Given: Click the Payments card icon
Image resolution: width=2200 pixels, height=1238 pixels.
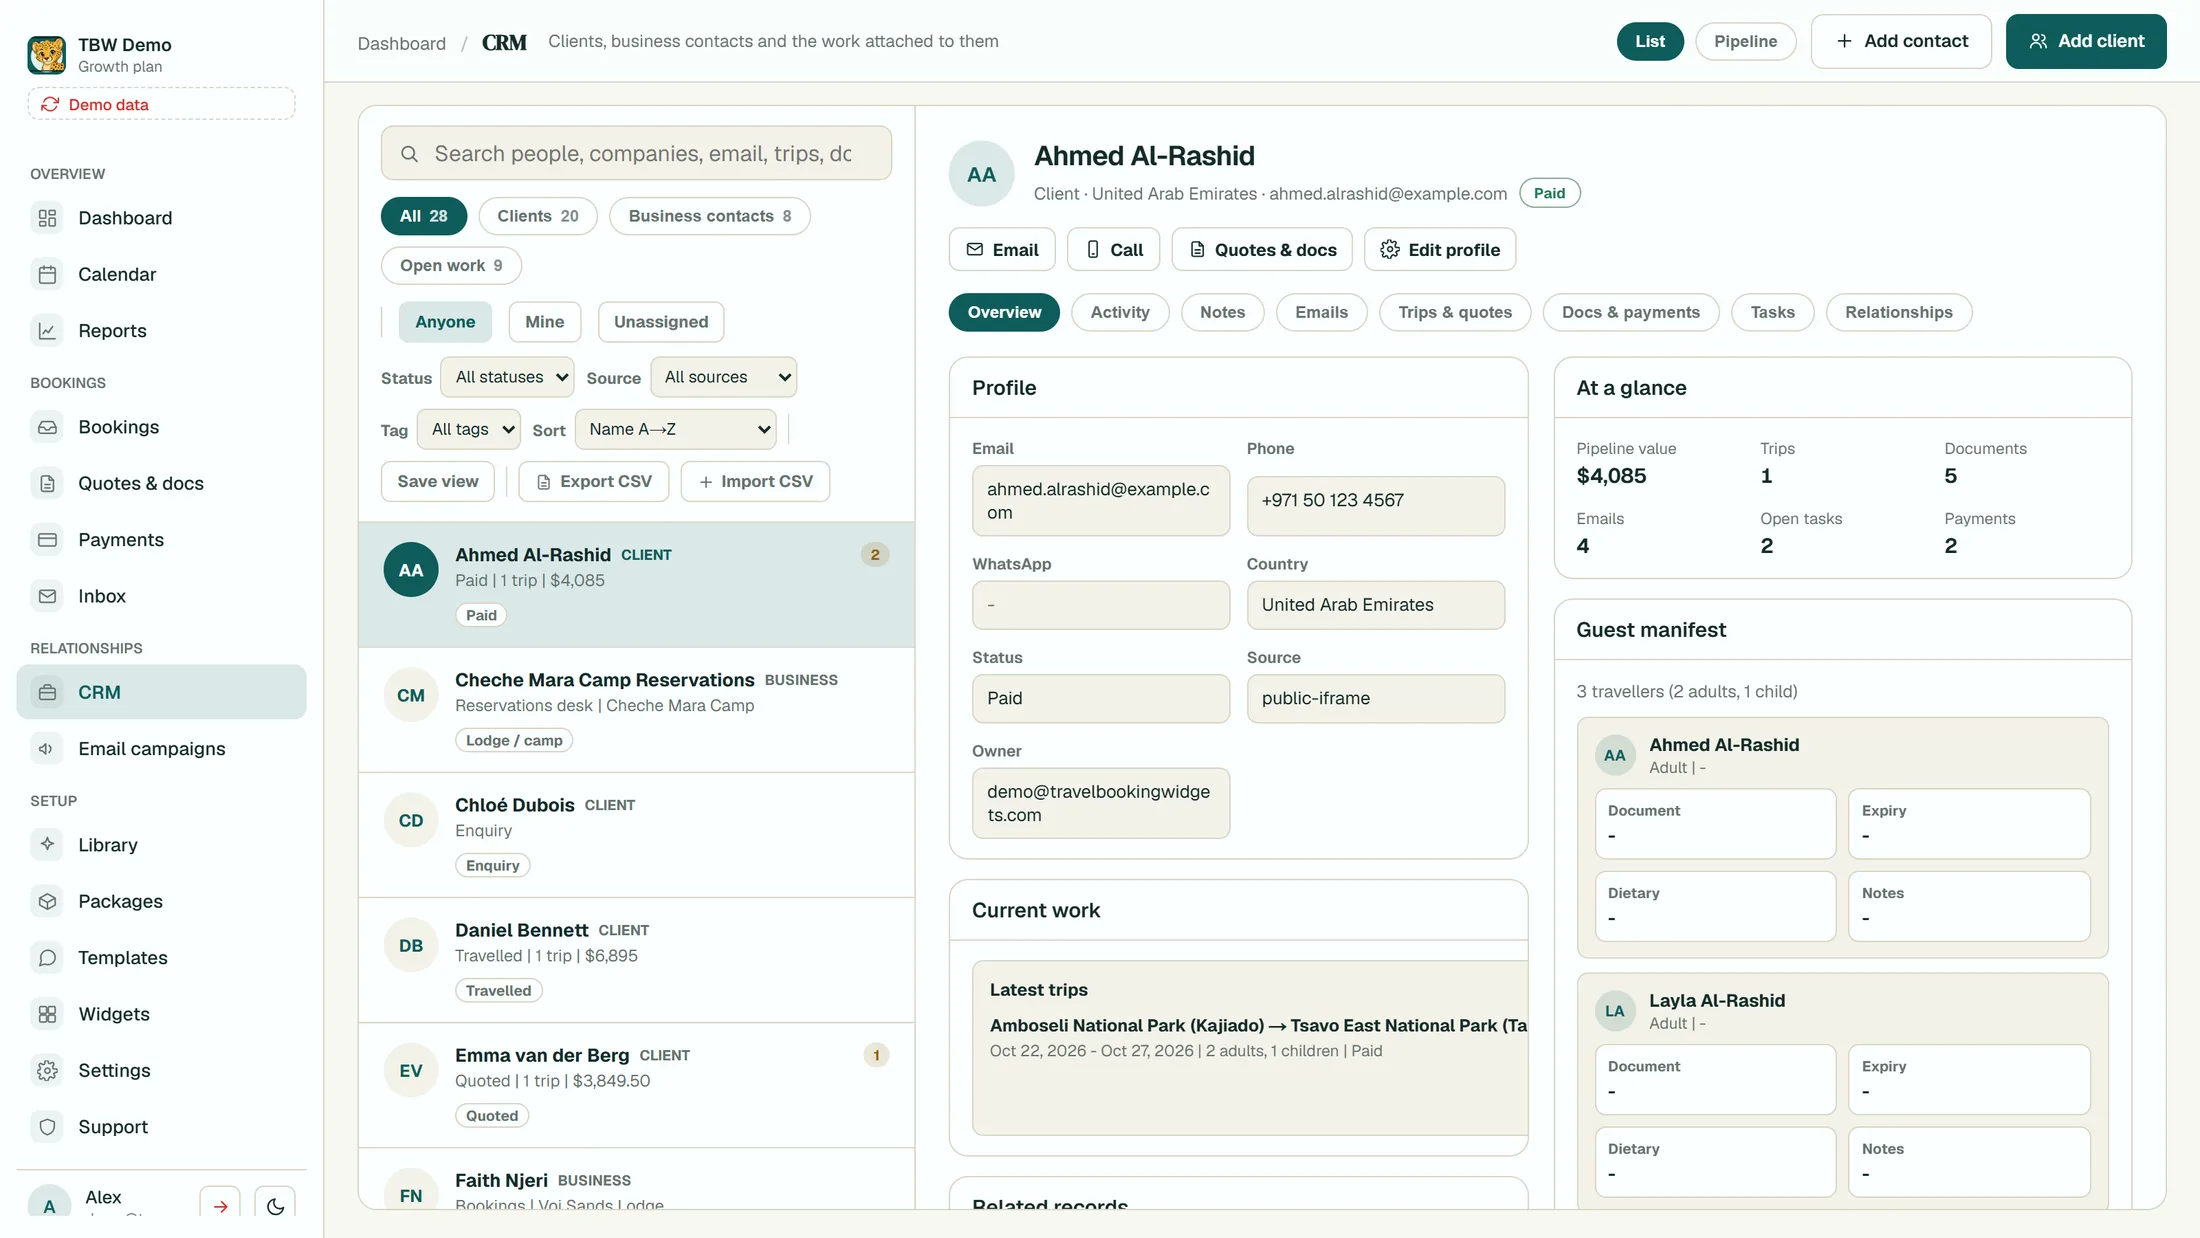Looking at the screenshot, I should coord(47,540).
